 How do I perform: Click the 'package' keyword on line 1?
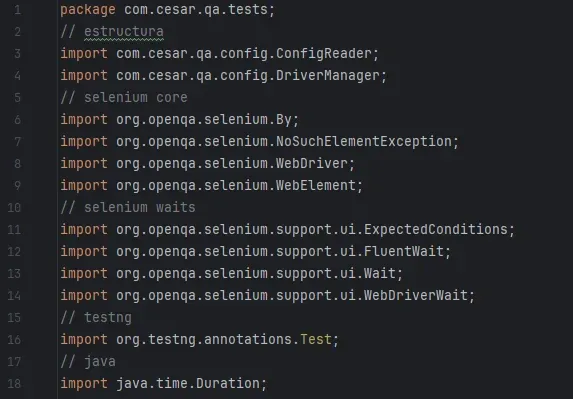88,10
